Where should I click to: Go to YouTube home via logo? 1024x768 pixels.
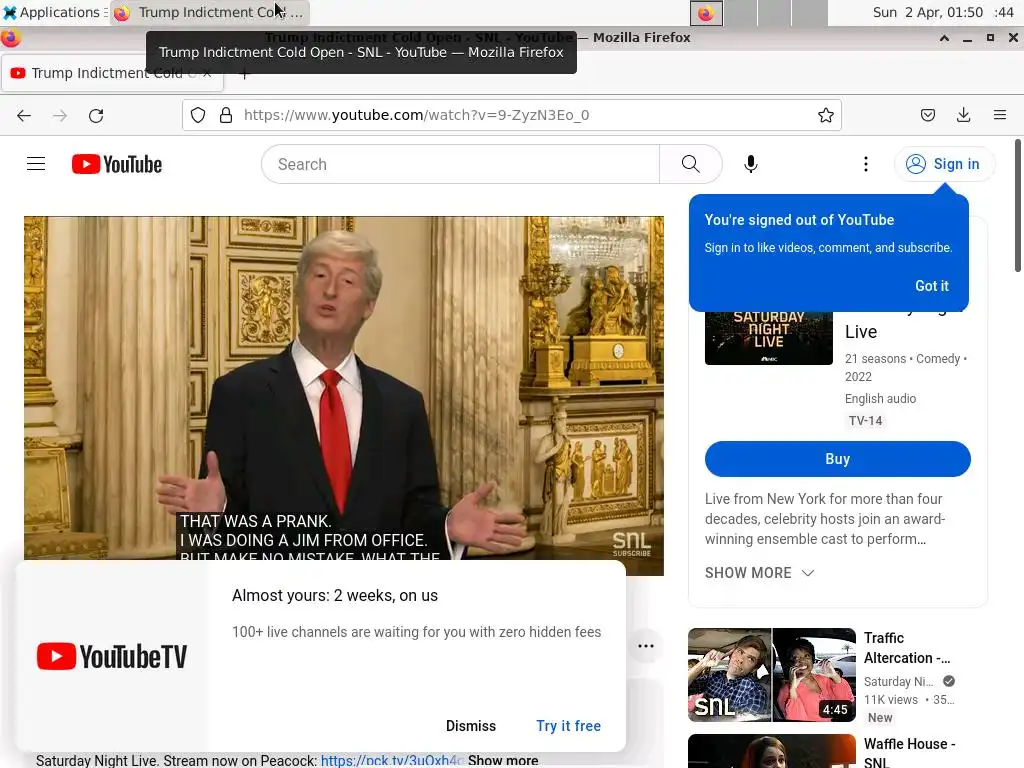[117, 164]
